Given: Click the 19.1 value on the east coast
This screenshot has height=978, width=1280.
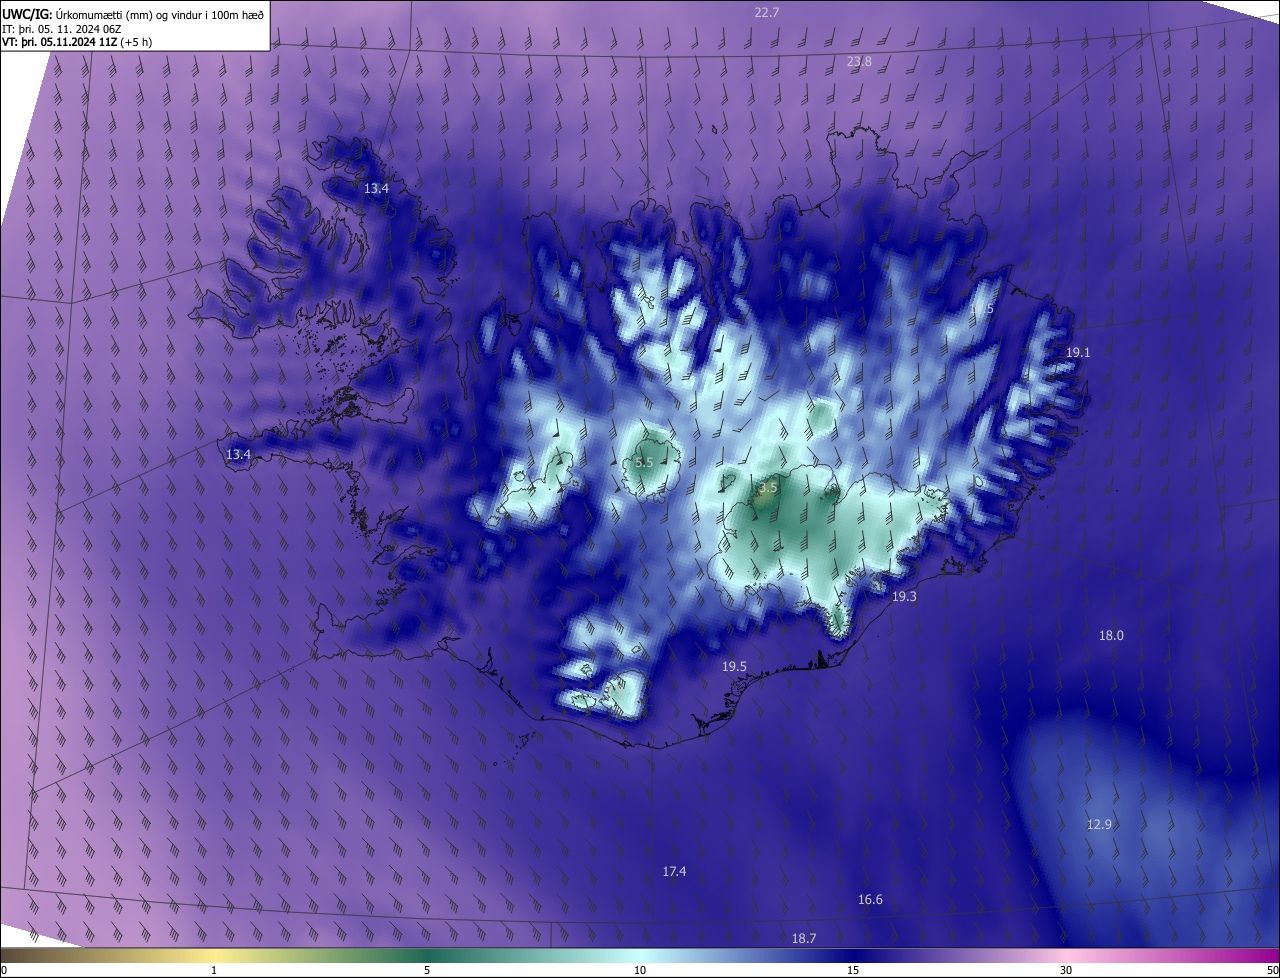Looking at the screenshot, I should (1078, 353).
